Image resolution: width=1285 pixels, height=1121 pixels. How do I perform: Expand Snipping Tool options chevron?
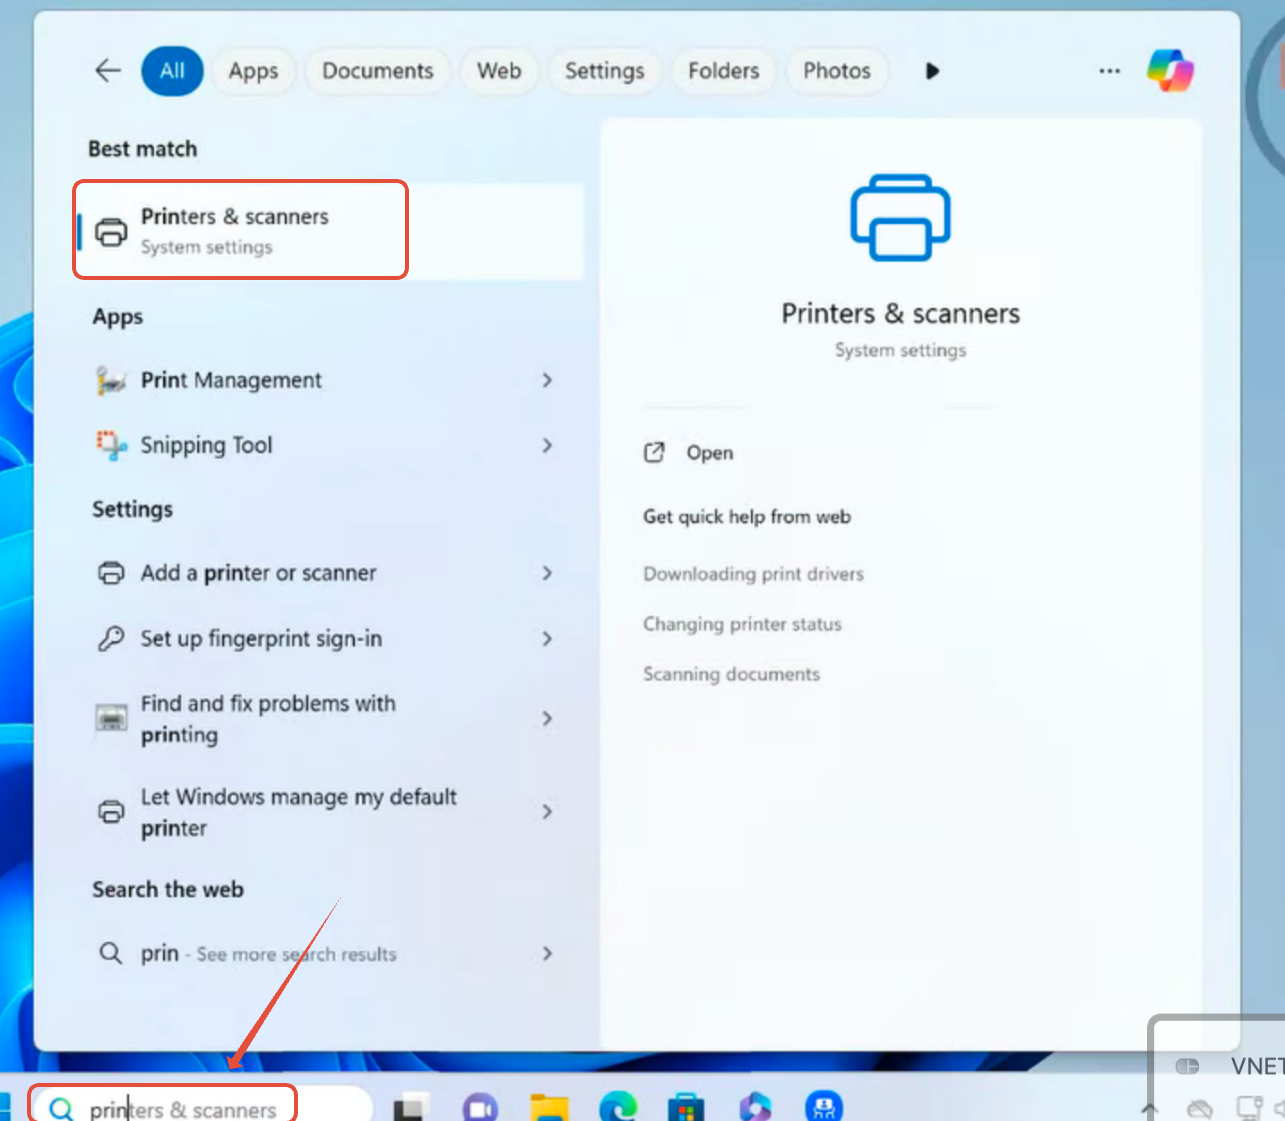[547, 445]
